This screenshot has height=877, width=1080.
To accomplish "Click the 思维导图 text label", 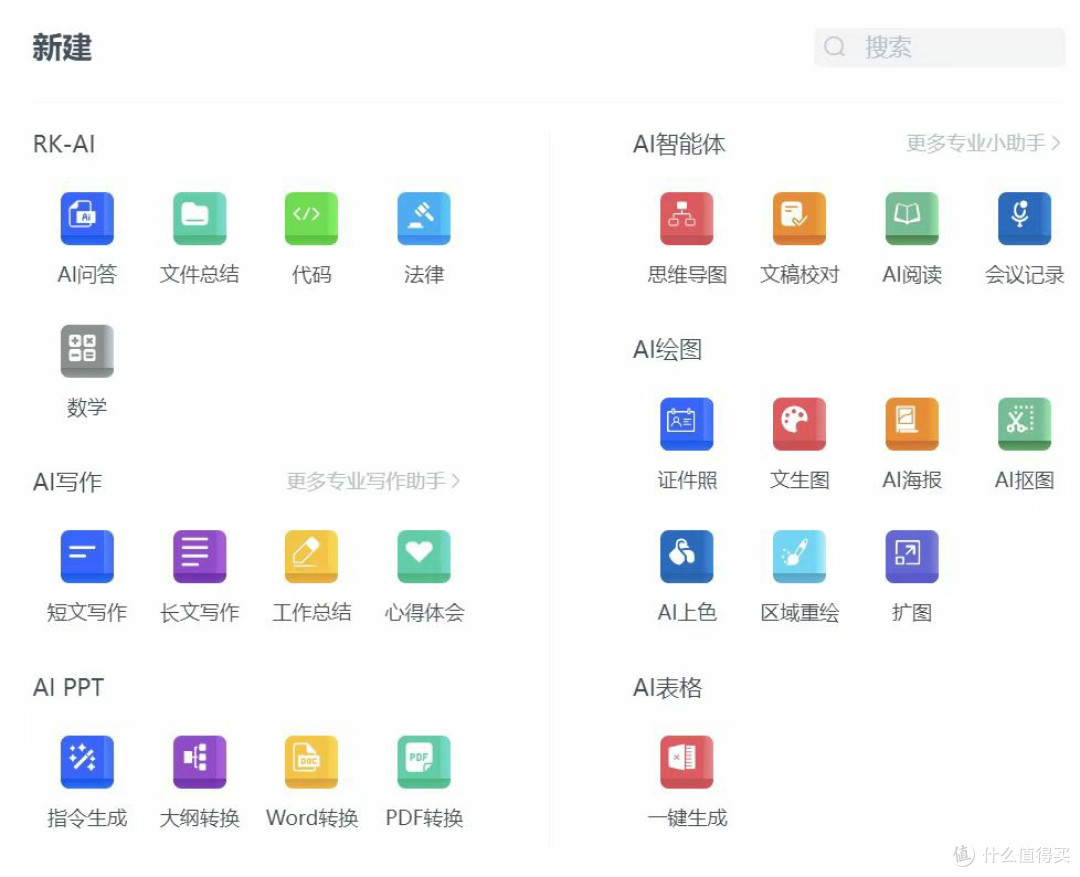I will [687, 275].
